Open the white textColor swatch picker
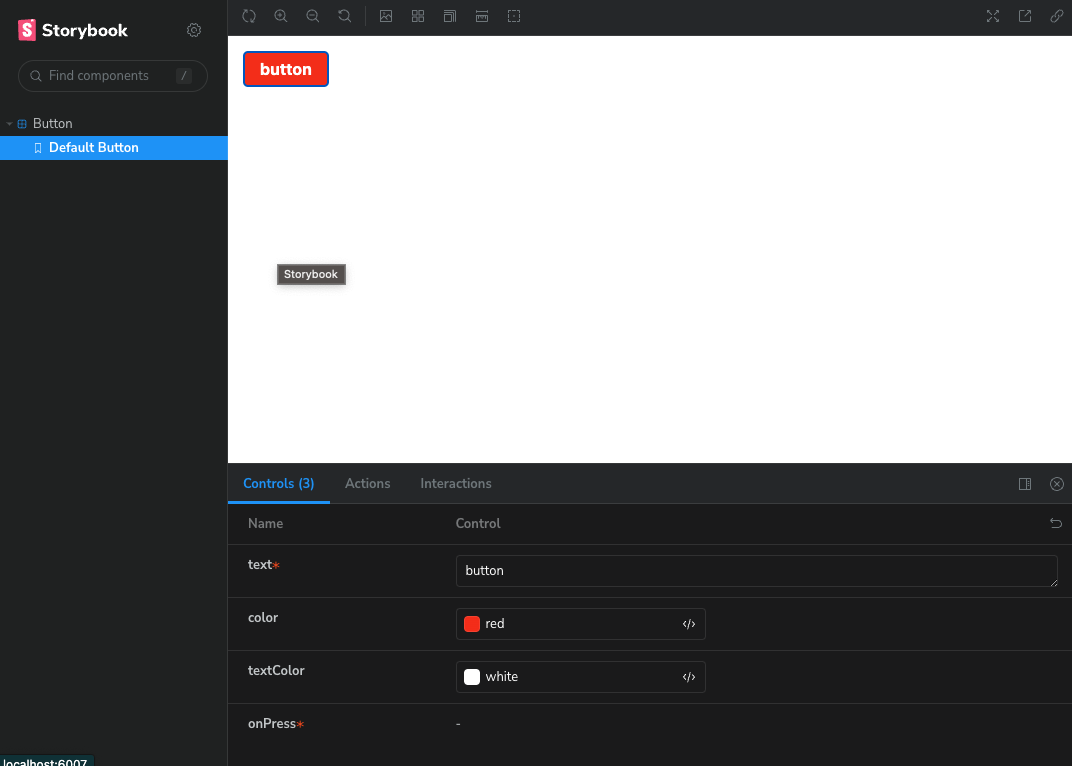 [x=472, y=677]
